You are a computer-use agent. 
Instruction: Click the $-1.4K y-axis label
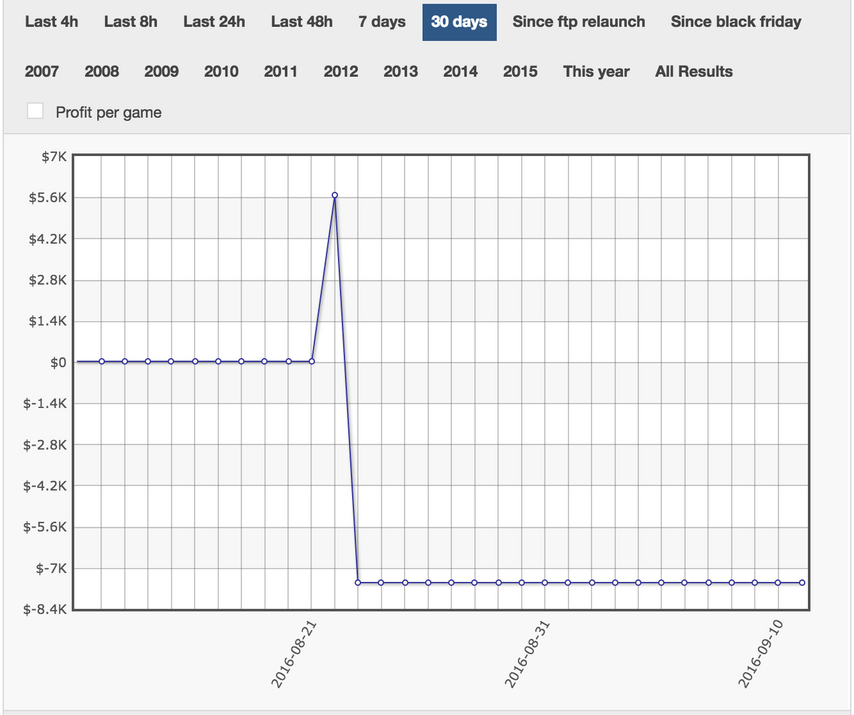(x=45, y=404)
